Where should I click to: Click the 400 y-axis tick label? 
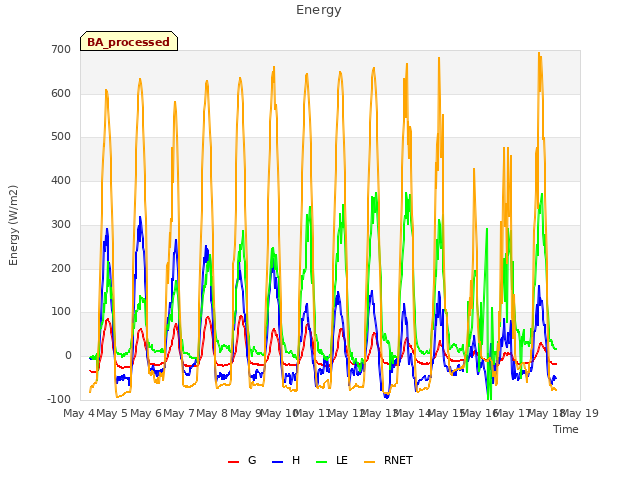click(x=61, y=180)
